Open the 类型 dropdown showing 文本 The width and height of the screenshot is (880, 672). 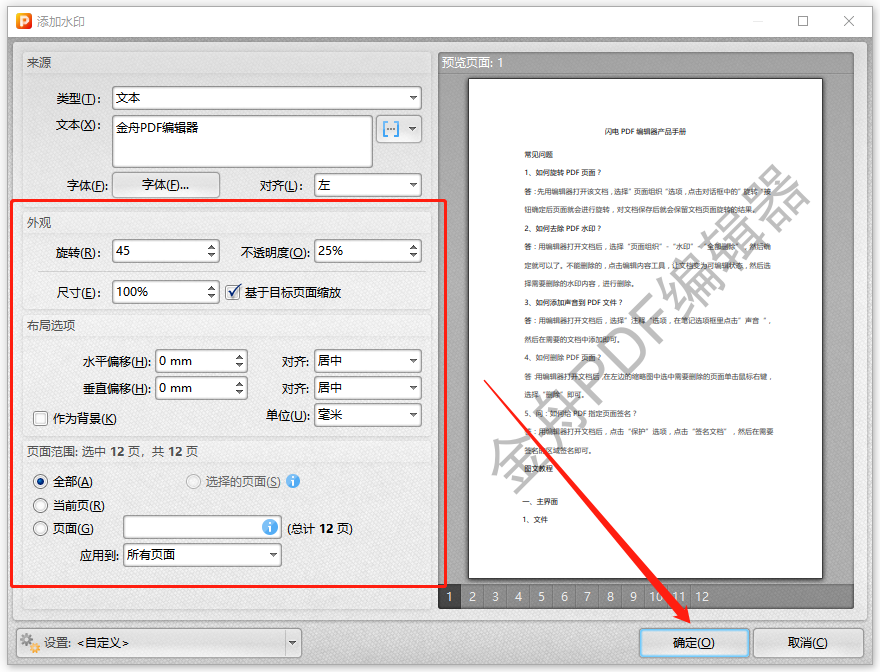click(x=267, y=98)
